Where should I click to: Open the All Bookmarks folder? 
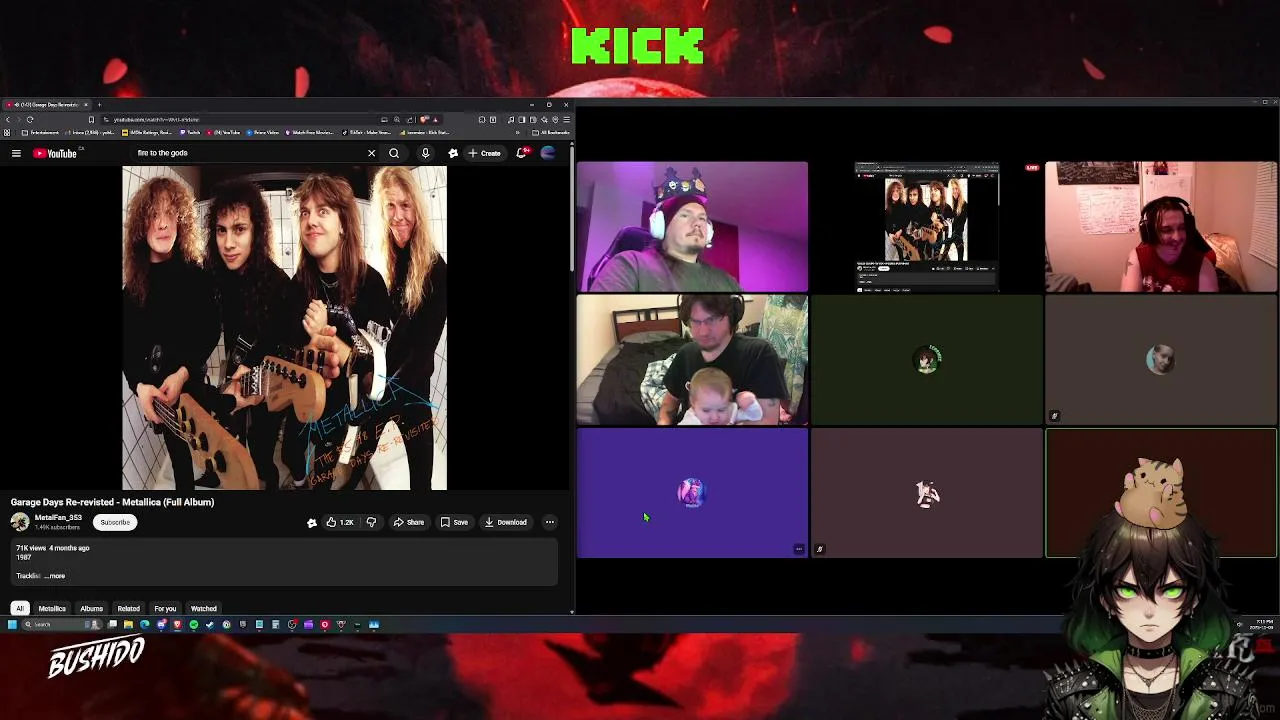click(x=550, y=132)
